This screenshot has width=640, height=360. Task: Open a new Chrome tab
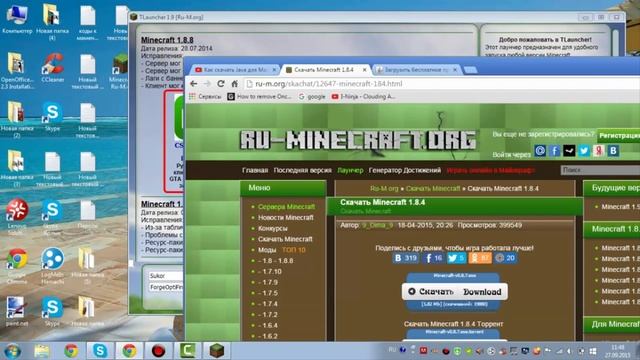click(471, 70)
